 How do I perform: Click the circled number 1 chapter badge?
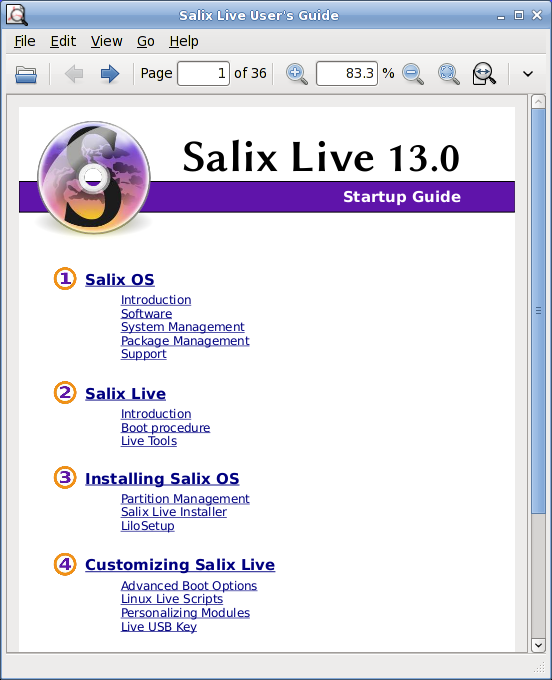tap(65, 278)
